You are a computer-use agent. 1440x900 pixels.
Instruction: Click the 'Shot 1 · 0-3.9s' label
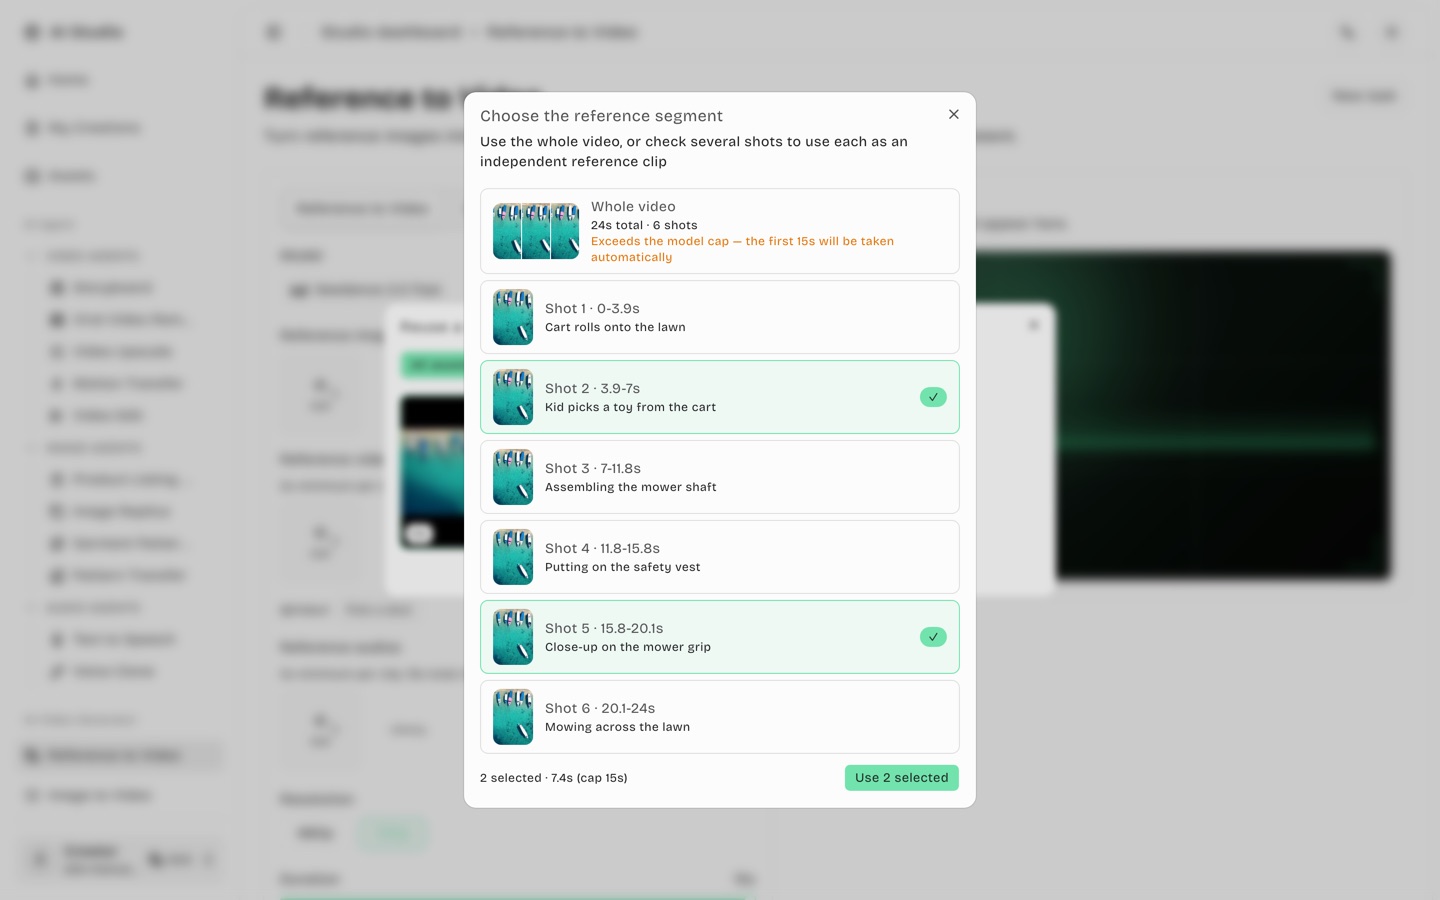coord(592,309)
